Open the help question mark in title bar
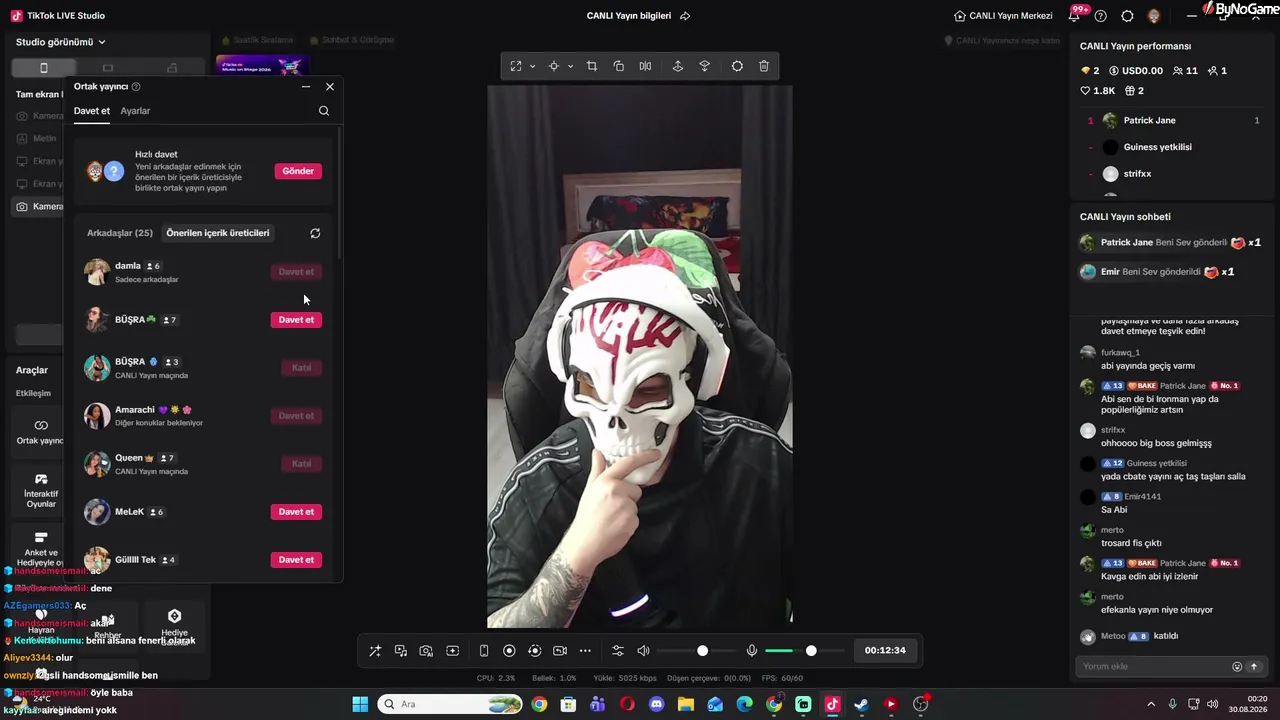Viewport: 1280px width, 720px height. click(x=1101, y=16)
